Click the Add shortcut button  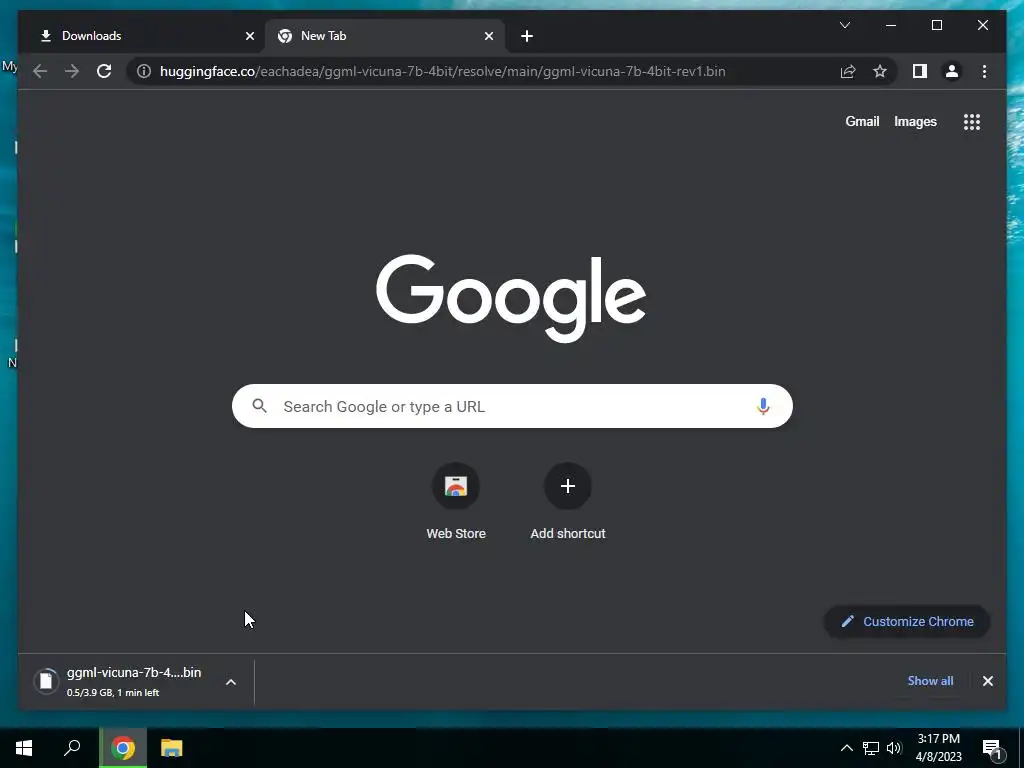pyautogui.click(x=568, y=502)
